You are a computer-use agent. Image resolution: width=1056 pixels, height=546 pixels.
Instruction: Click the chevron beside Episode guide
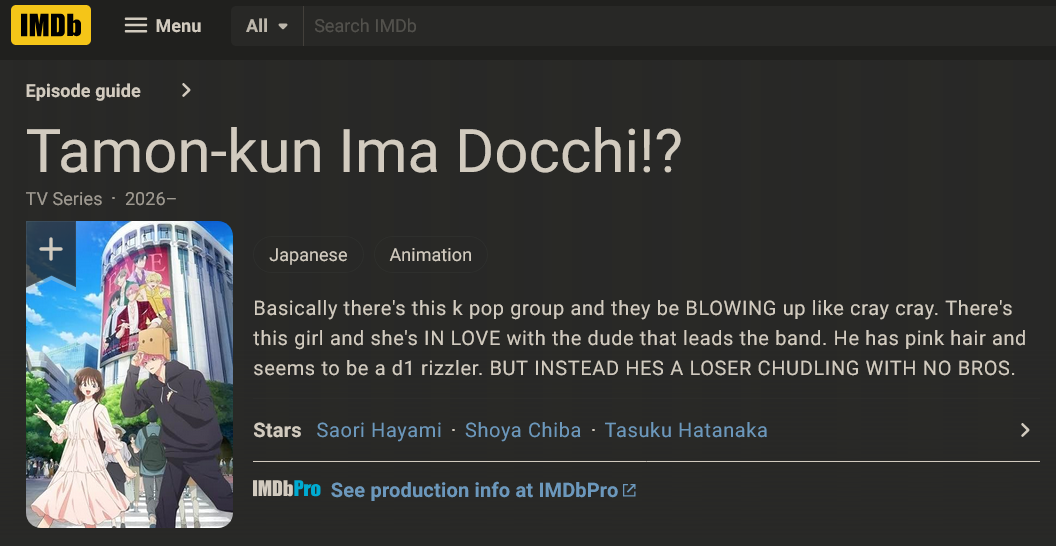point(187,90)
